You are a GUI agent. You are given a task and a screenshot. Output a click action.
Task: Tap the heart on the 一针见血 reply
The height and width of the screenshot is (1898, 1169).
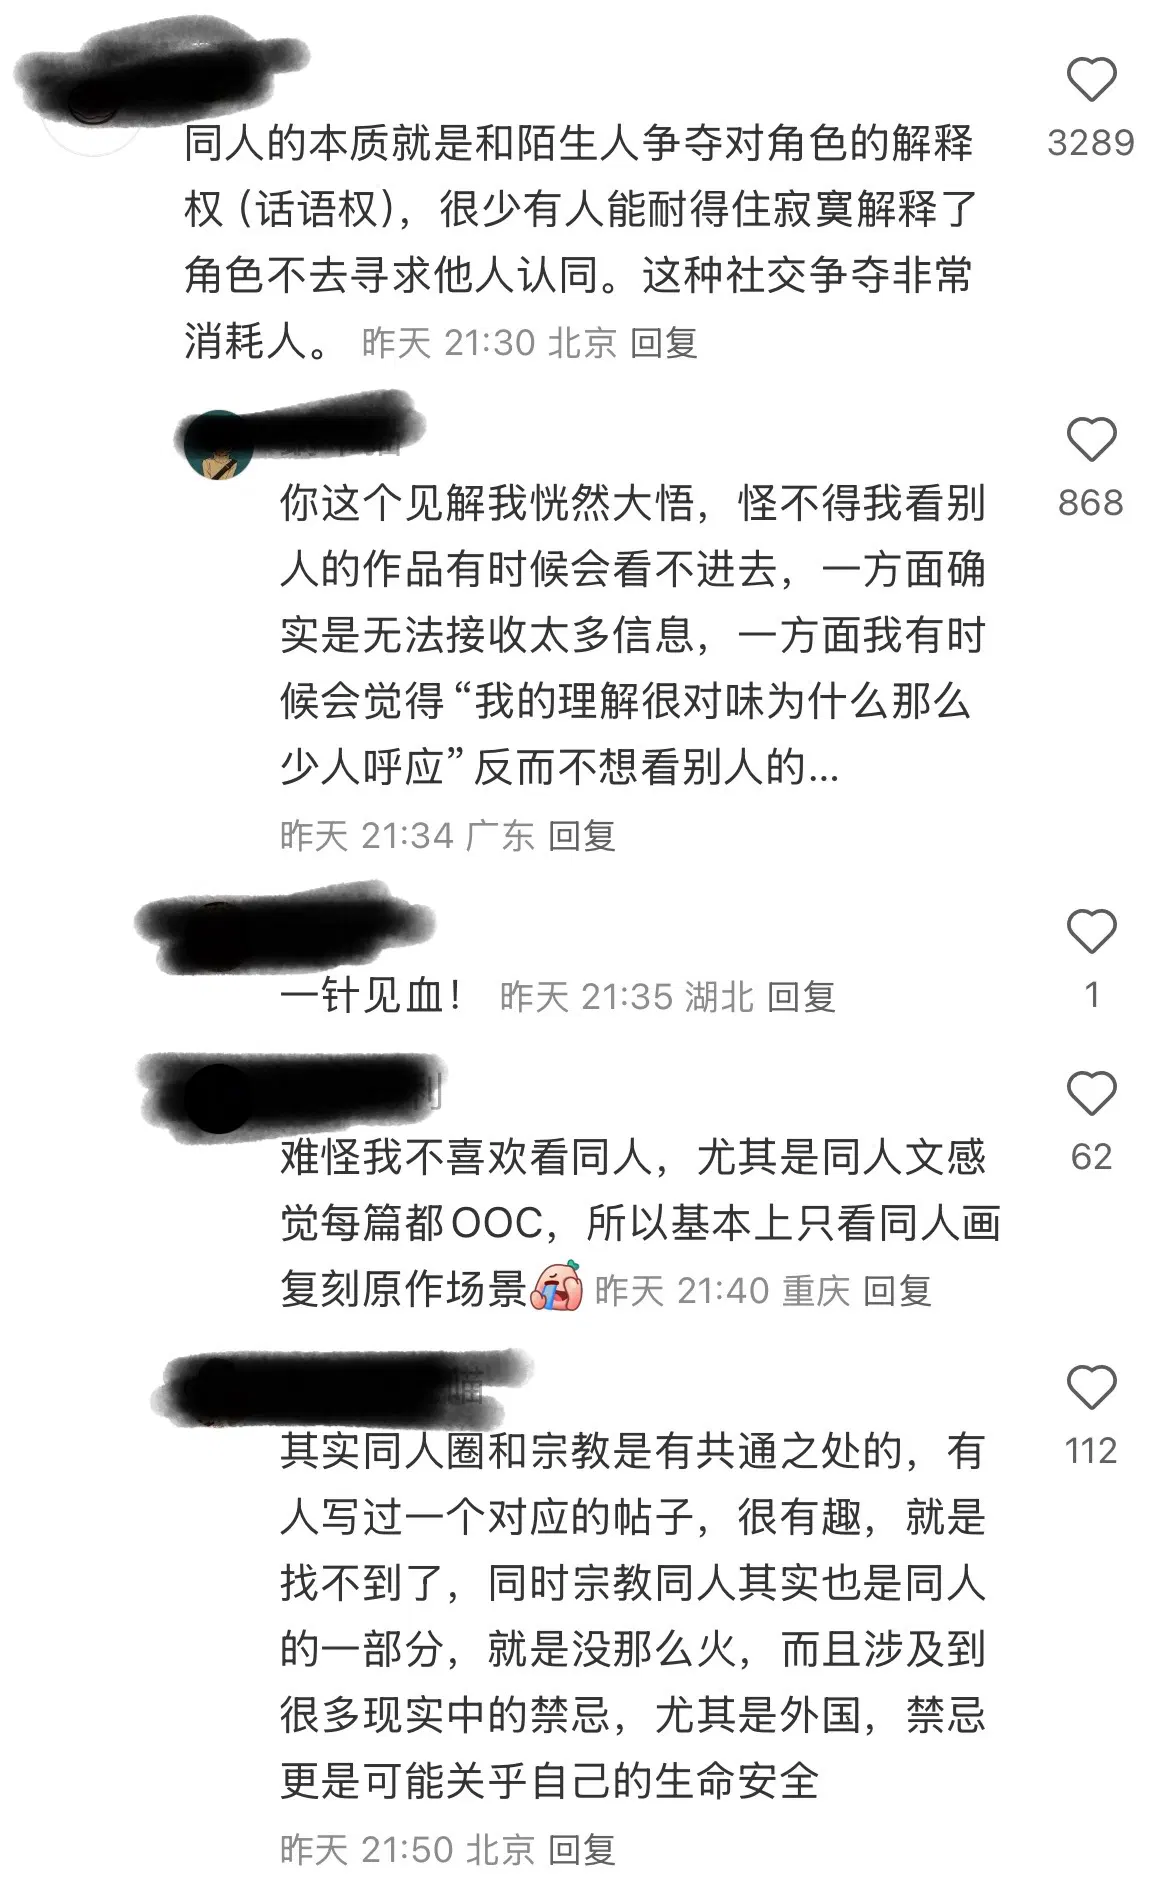click(x=1091, y=932)
